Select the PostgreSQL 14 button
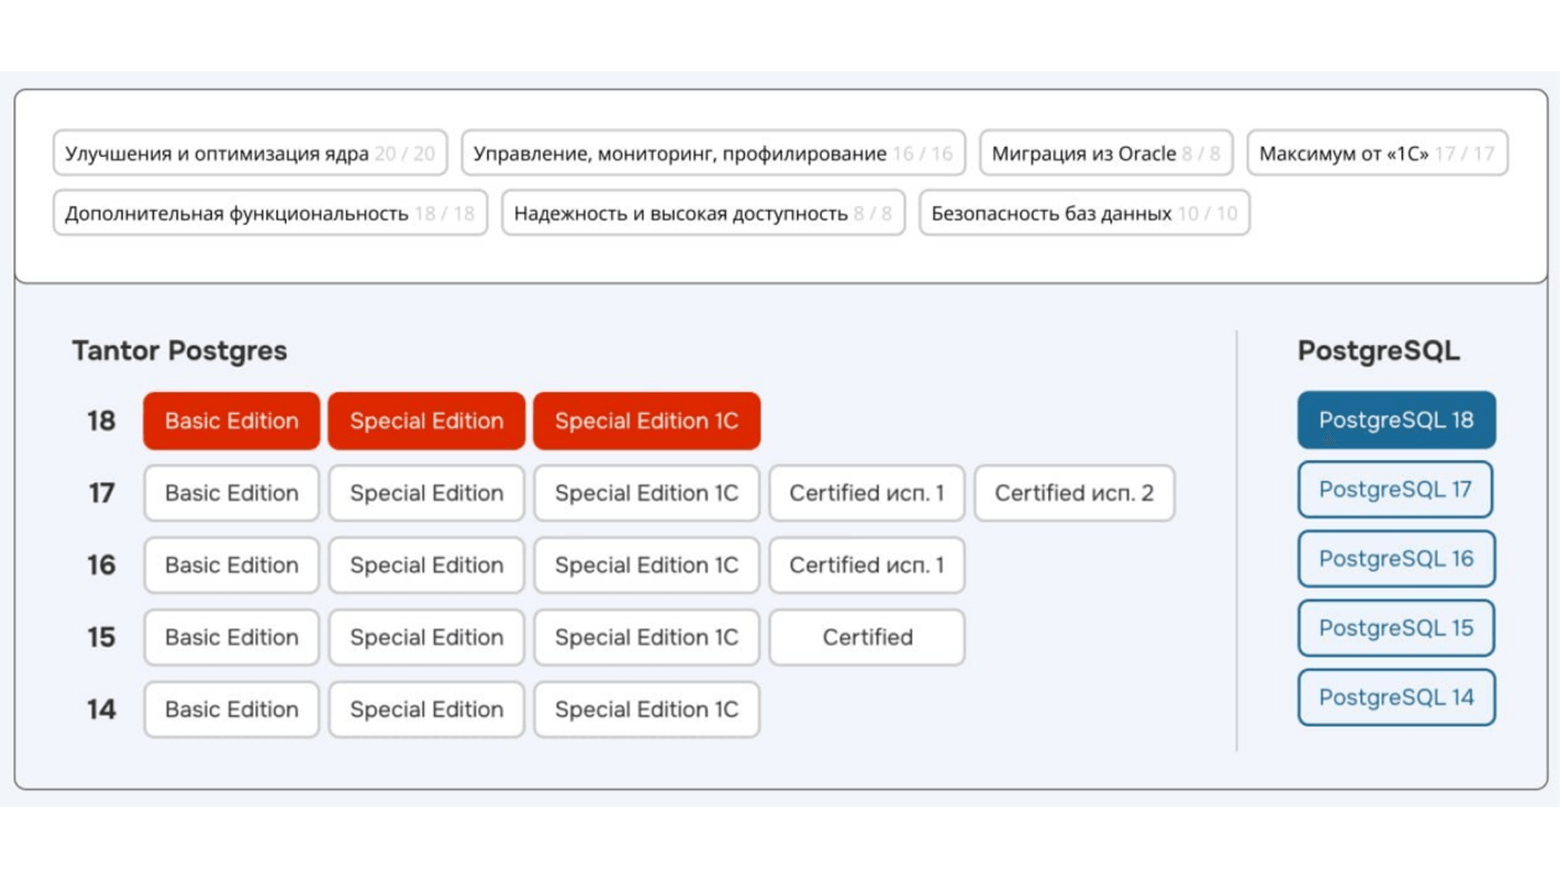 click(x=1396, y=697)
